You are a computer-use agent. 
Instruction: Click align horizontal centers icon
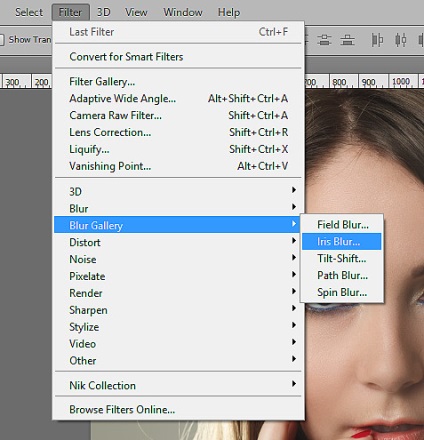coord(400,40)
